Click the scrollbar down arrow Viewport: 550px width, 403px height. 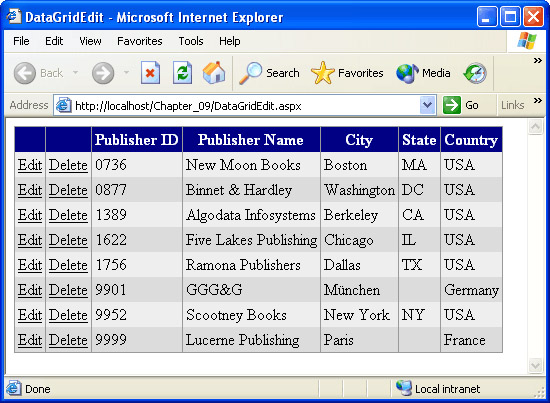pos(535,366)
